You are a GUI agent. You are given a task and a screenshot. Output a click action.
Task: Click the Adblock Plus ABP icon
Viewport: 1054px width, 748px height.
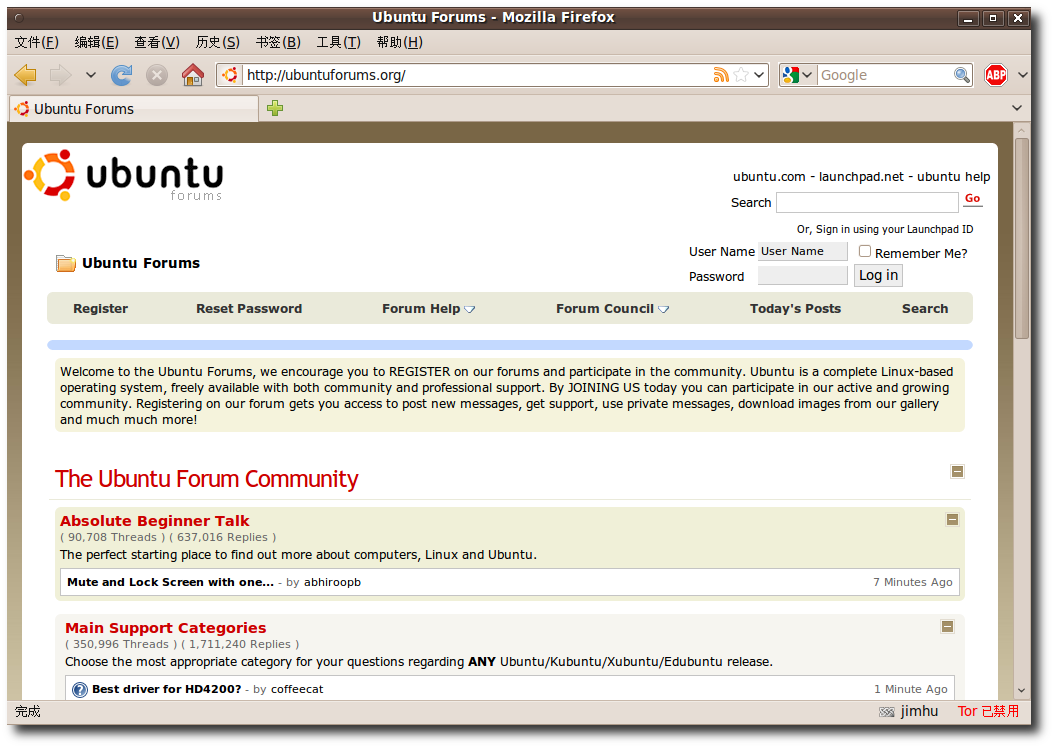pyautogui.click(x=996, y=75)
